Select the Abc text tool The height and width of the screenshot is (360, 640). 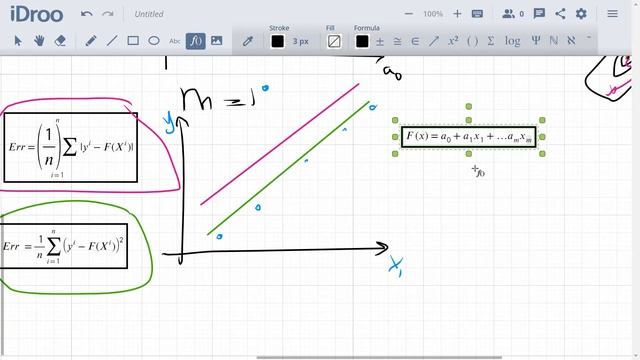coord(175,41)
